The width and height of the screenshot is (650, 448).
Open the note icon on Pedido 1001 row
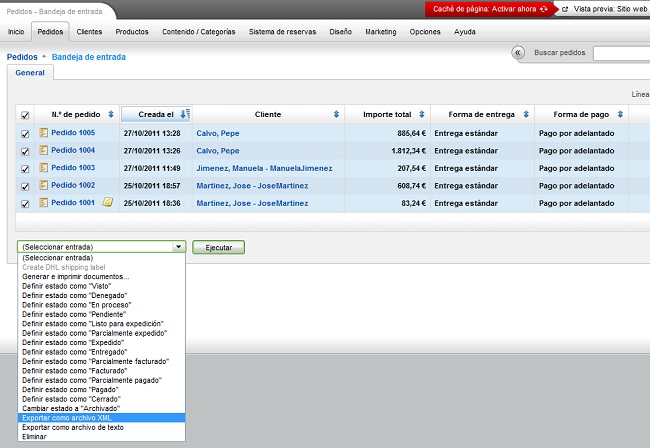107,202
